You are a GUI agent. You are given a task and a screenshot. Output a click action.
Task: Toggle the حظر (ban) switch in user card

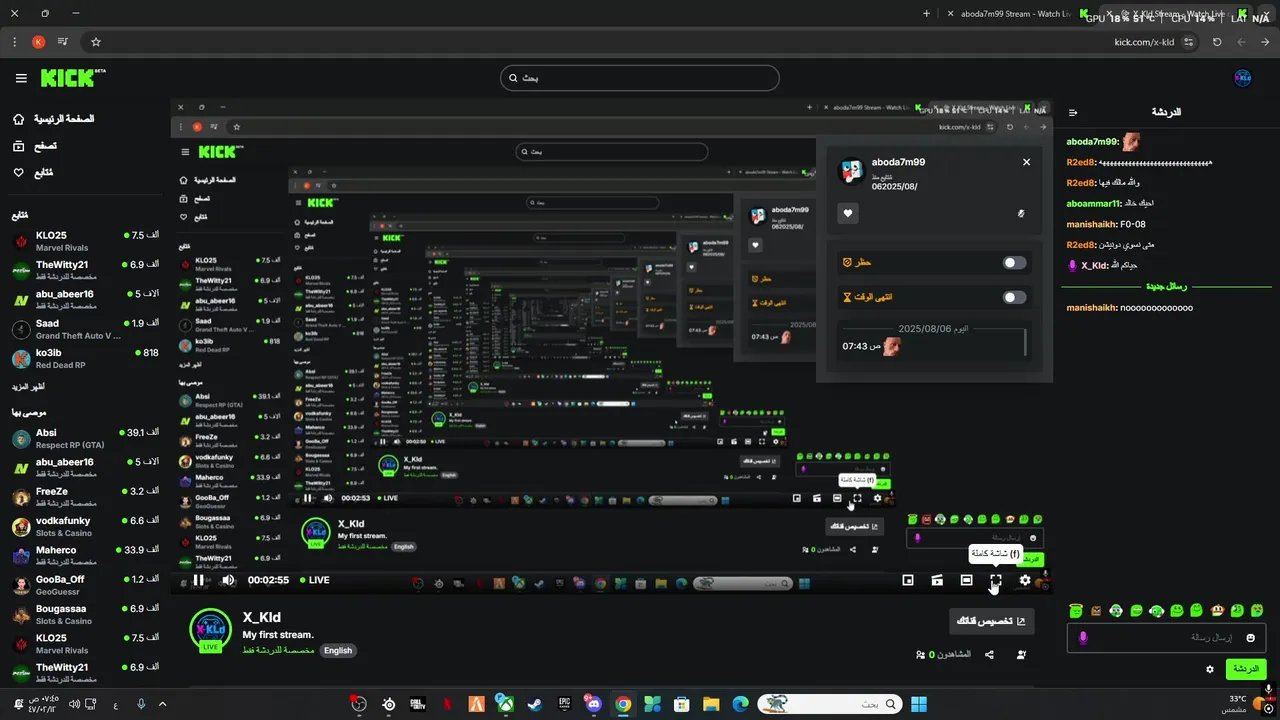[1014, 263]
